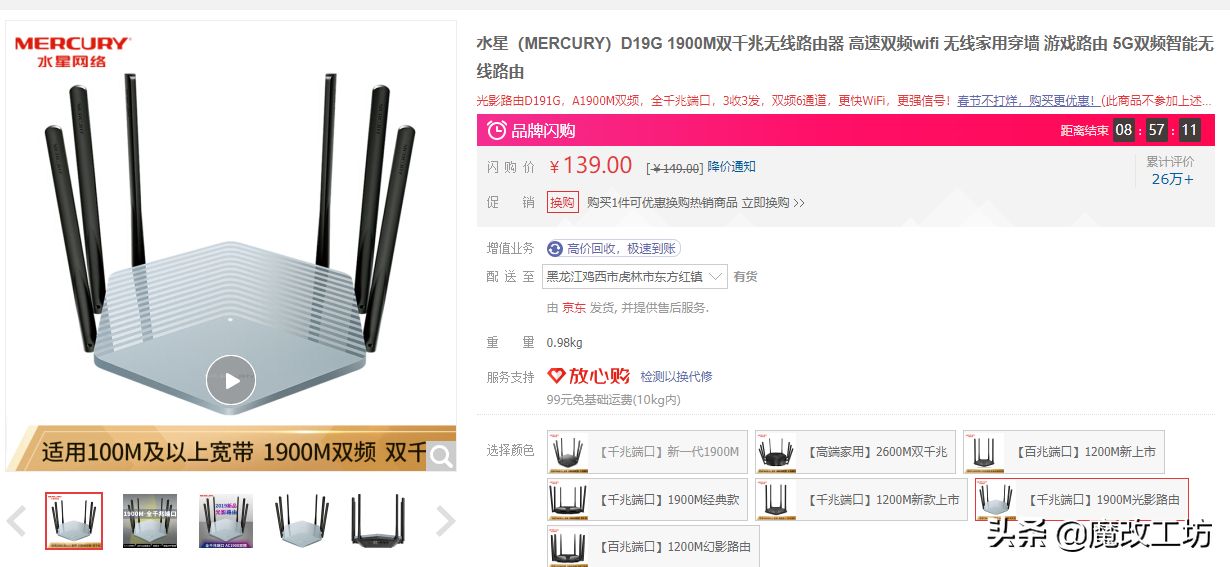Open the delivery address dropdown 黑龙江鸡西市

point(635,276)
